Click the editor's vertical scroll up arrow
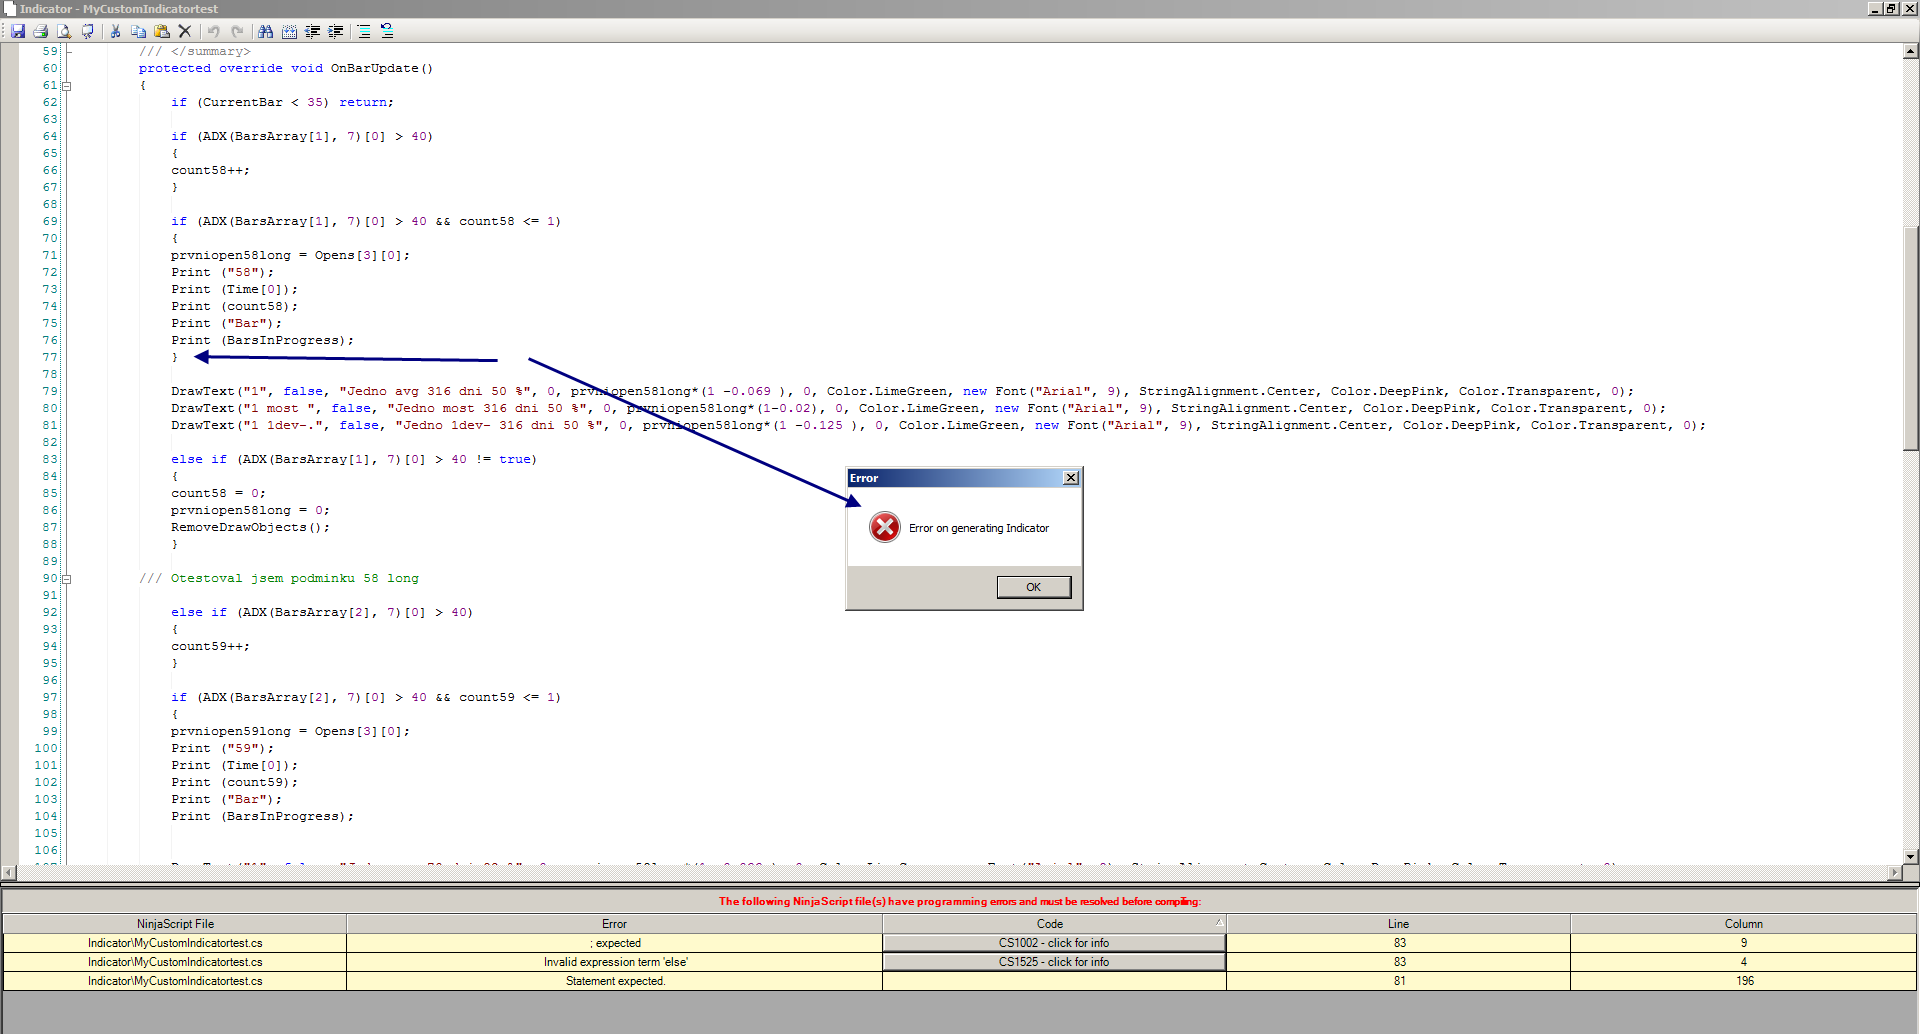Image resolution: width=1920 pixels, height=1034 pixels. pyautogui.click(x=1911, y=51)
